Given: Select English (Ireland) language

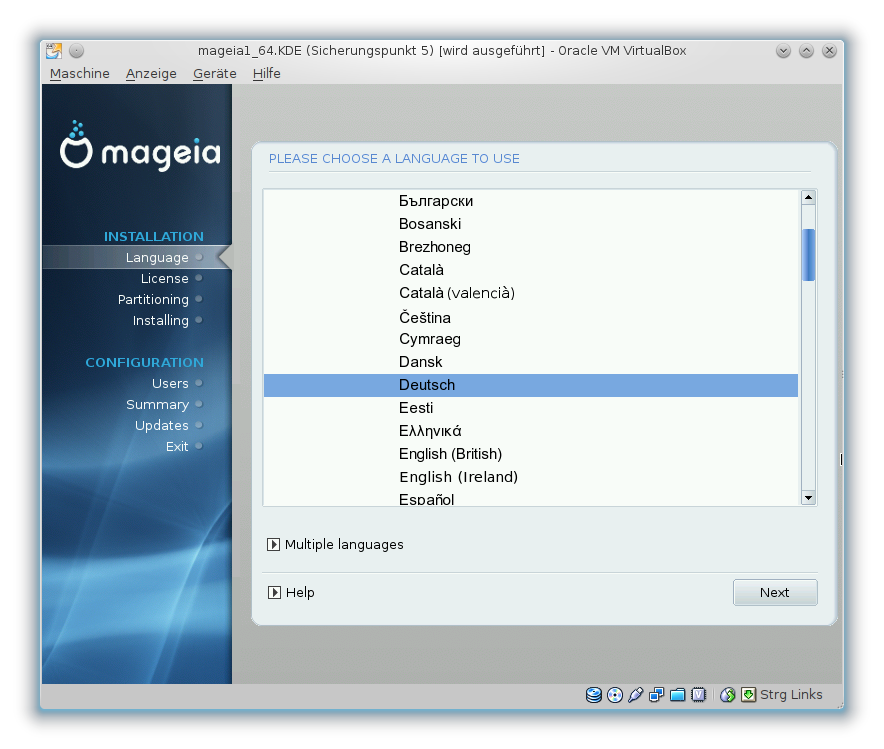Looking at the screenshot, I should tap(531, 477).
